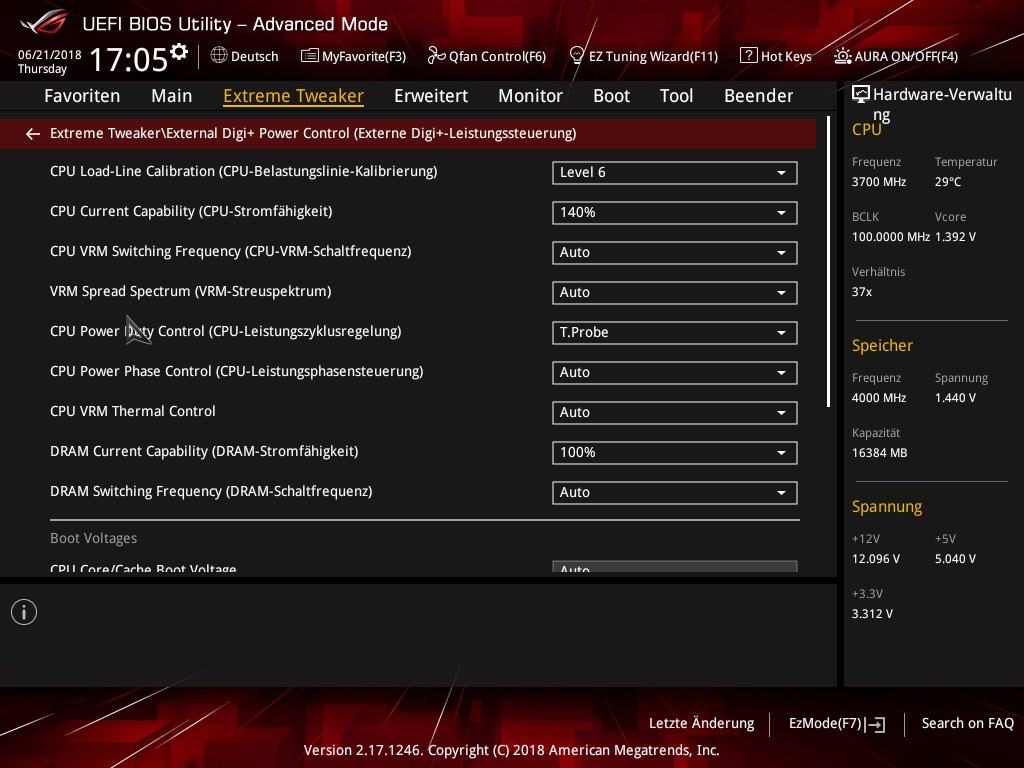
Task: Open MyFavorite(F3)
Action: coord(353,56)
